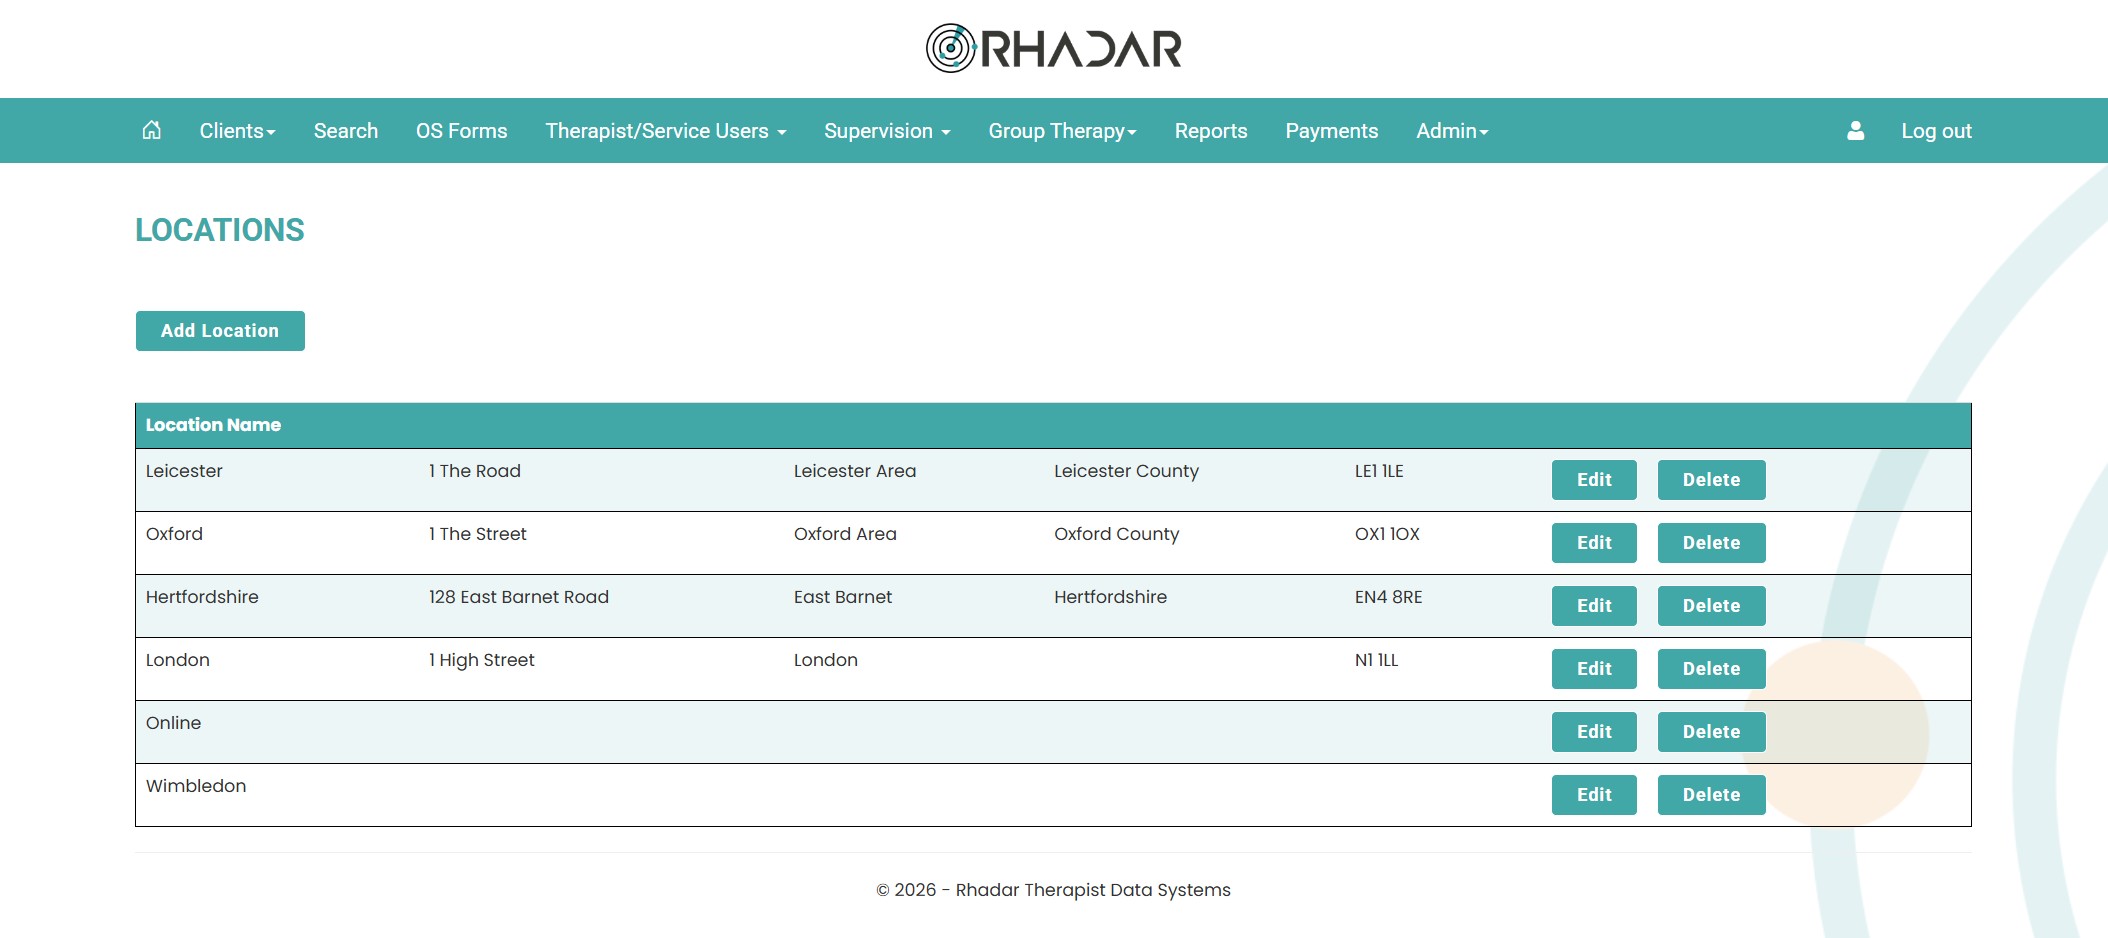Click the 'Oxford County' cell
Screen dimensions: 2108x938
[x=1117, y=534]
